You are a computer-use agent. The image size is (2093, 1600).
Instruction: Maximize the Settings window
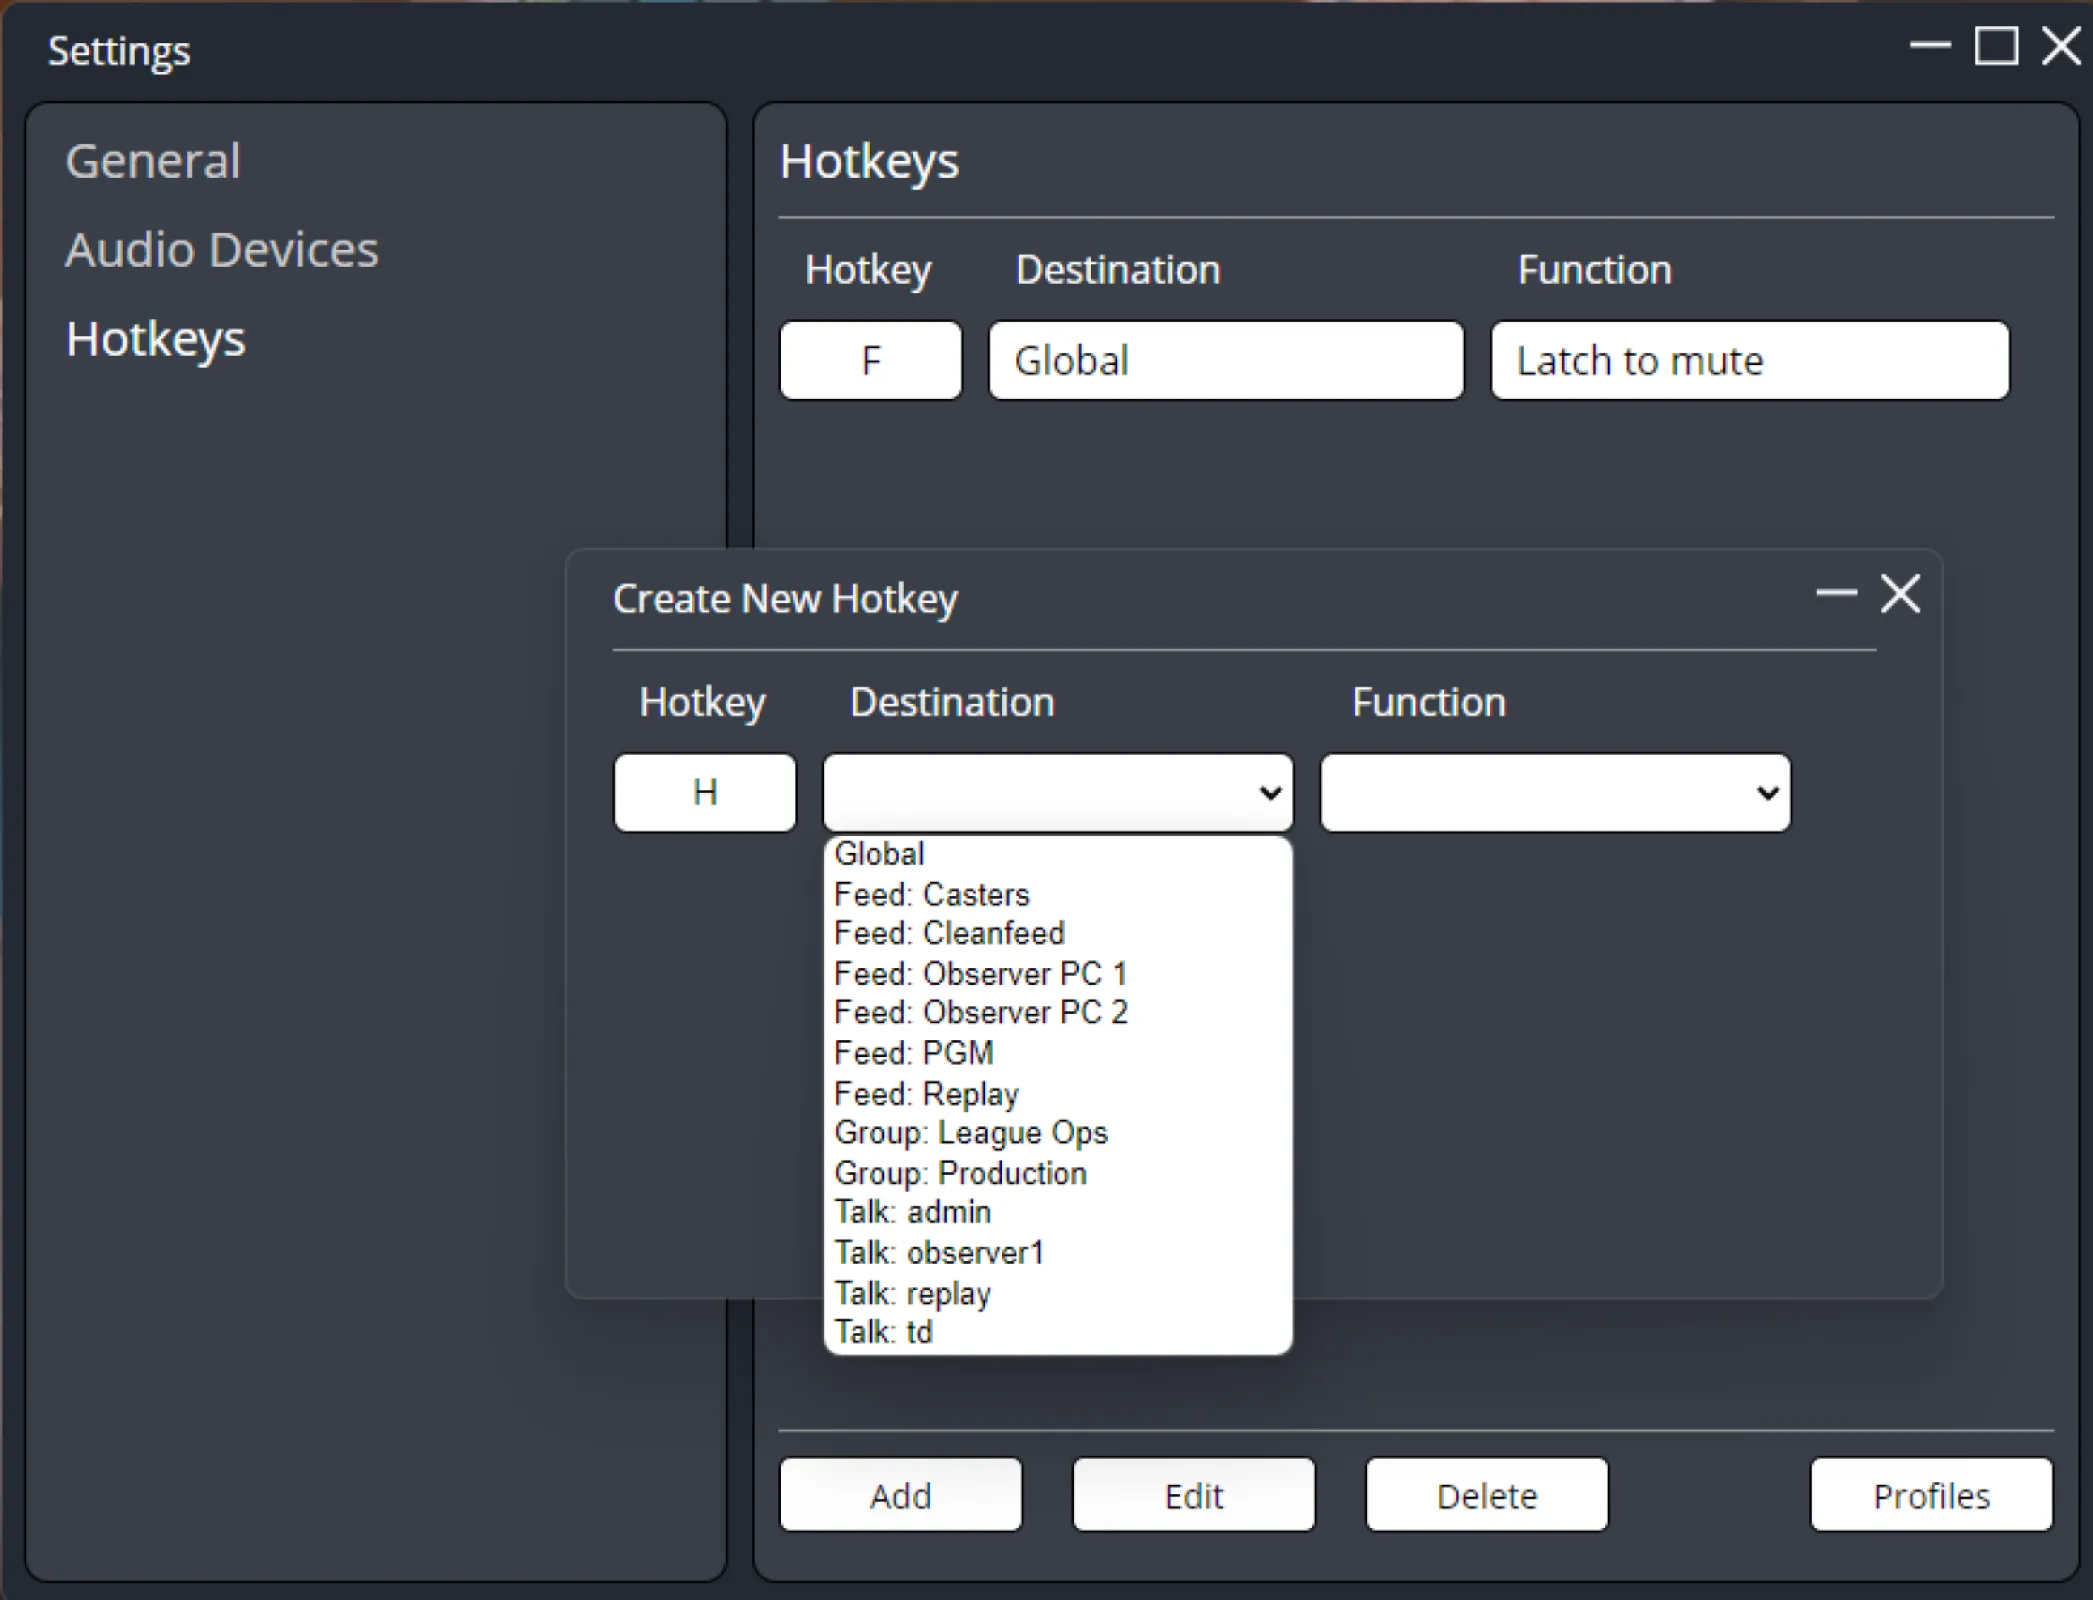point(1995,46)
